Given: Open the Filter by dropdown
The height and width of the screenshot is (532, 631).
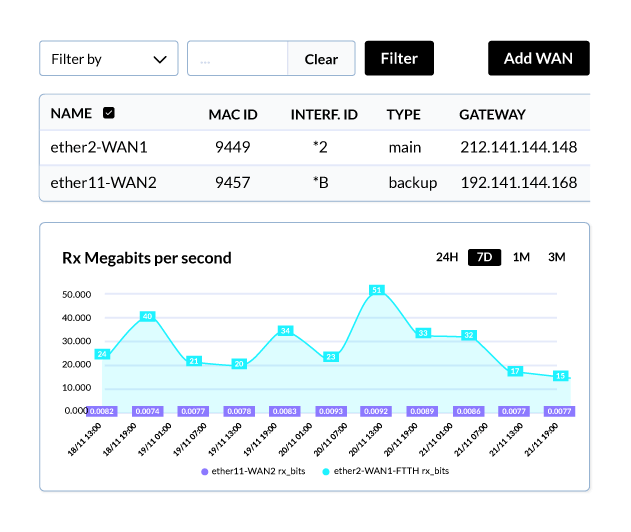Looking at the screenshot, I should click(109, 58).
